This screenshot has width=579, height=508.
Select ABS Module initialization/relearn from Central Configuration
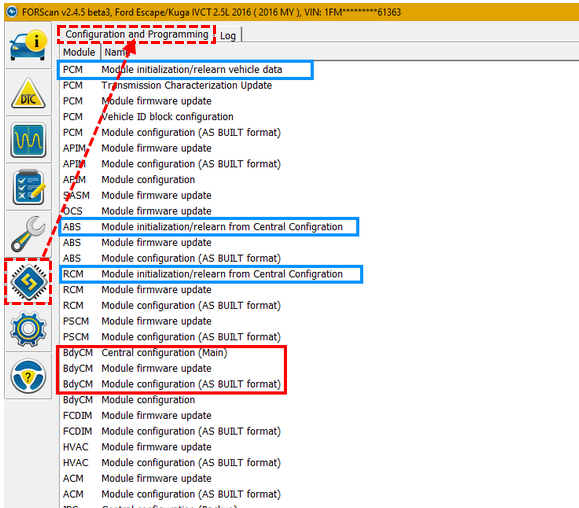pos(209,227)
